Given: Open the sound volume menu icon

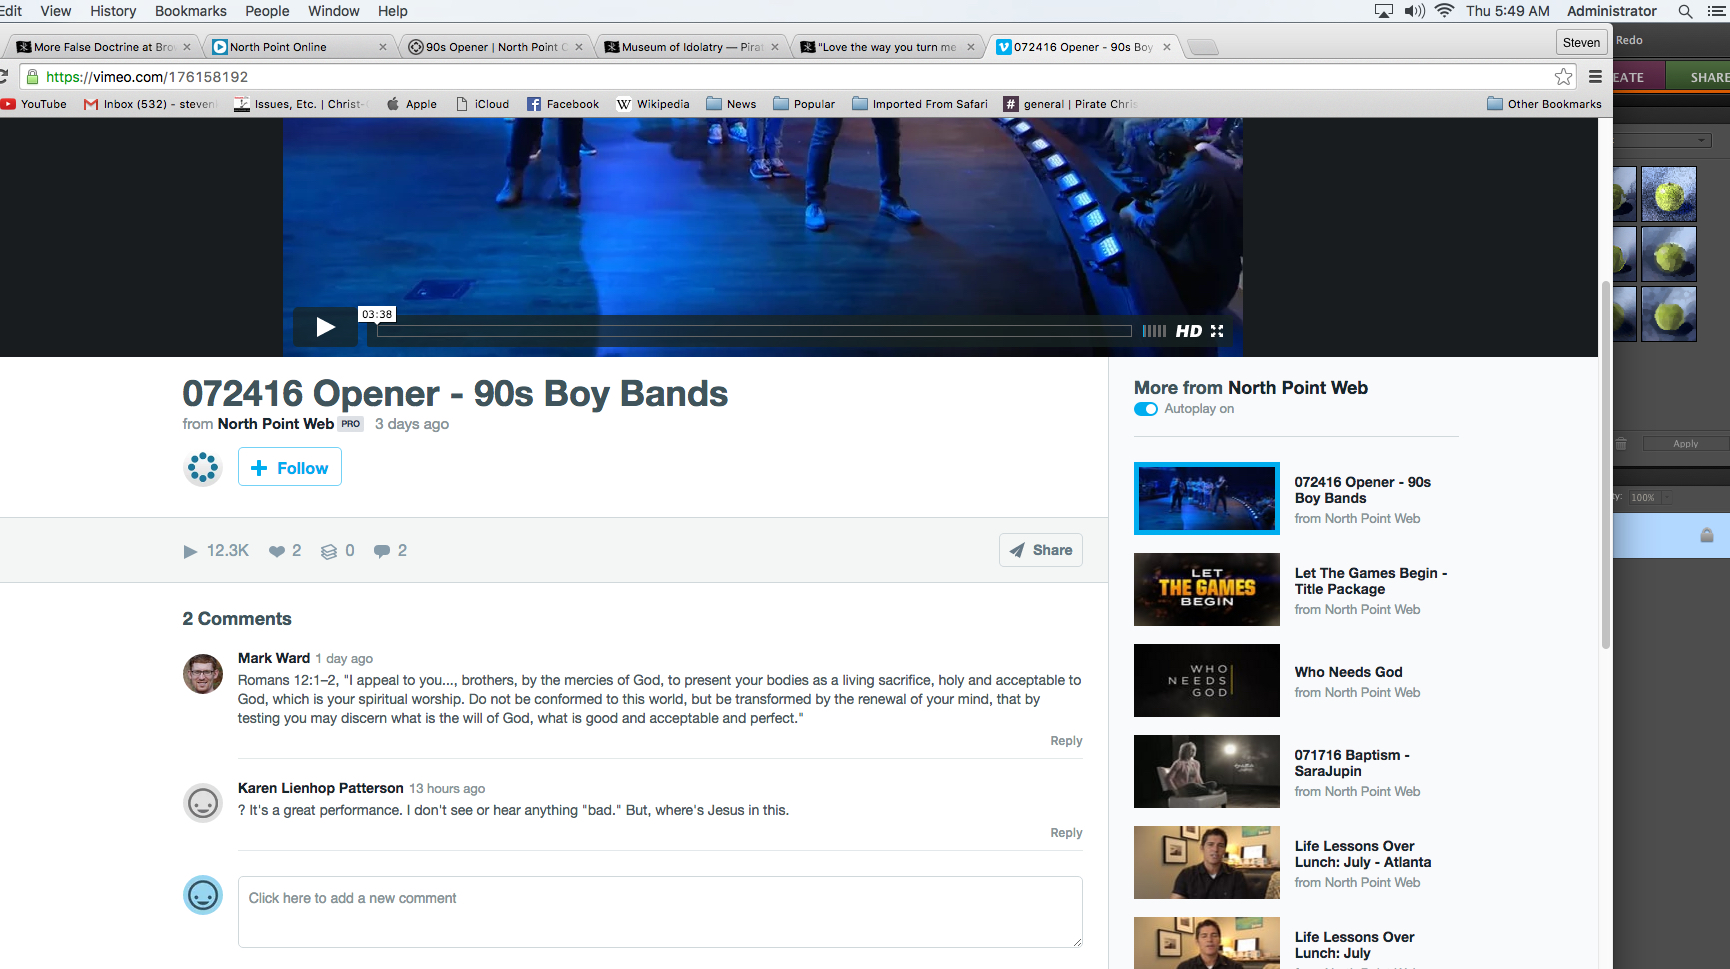Looking at the screenshot, I should (1414, 11).
